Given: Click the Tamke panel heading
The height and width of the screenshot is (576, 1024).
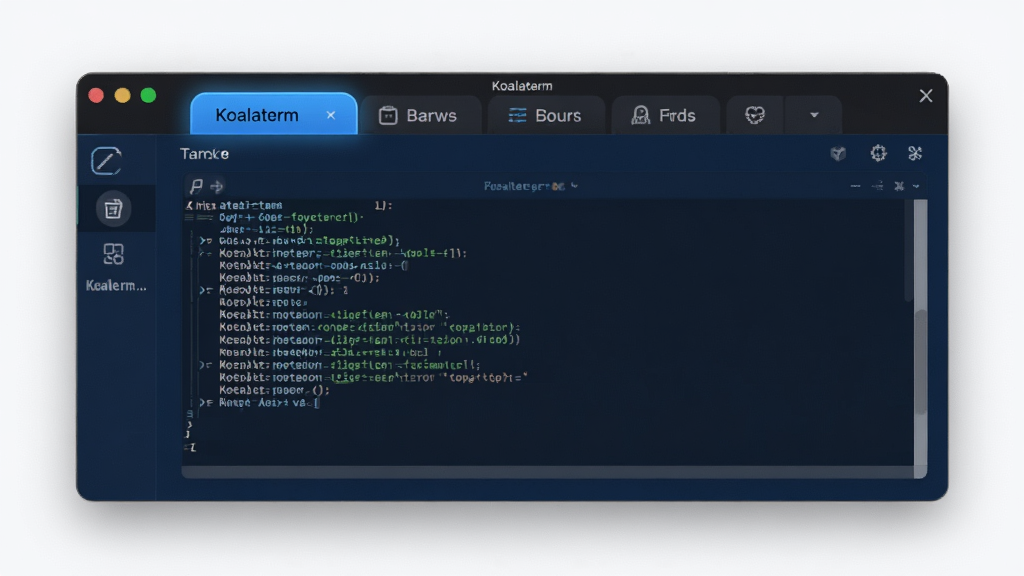Looking at the screenshot, I should coord(204,154).
